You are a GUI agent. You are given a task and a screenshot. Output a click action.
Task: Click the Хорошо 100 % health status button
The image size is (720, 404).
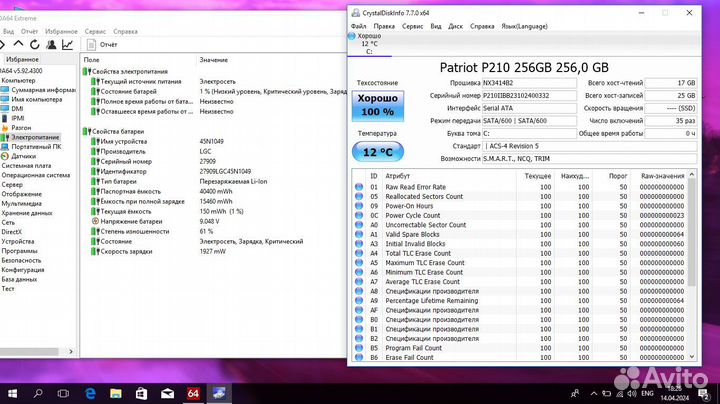point(377,104)
